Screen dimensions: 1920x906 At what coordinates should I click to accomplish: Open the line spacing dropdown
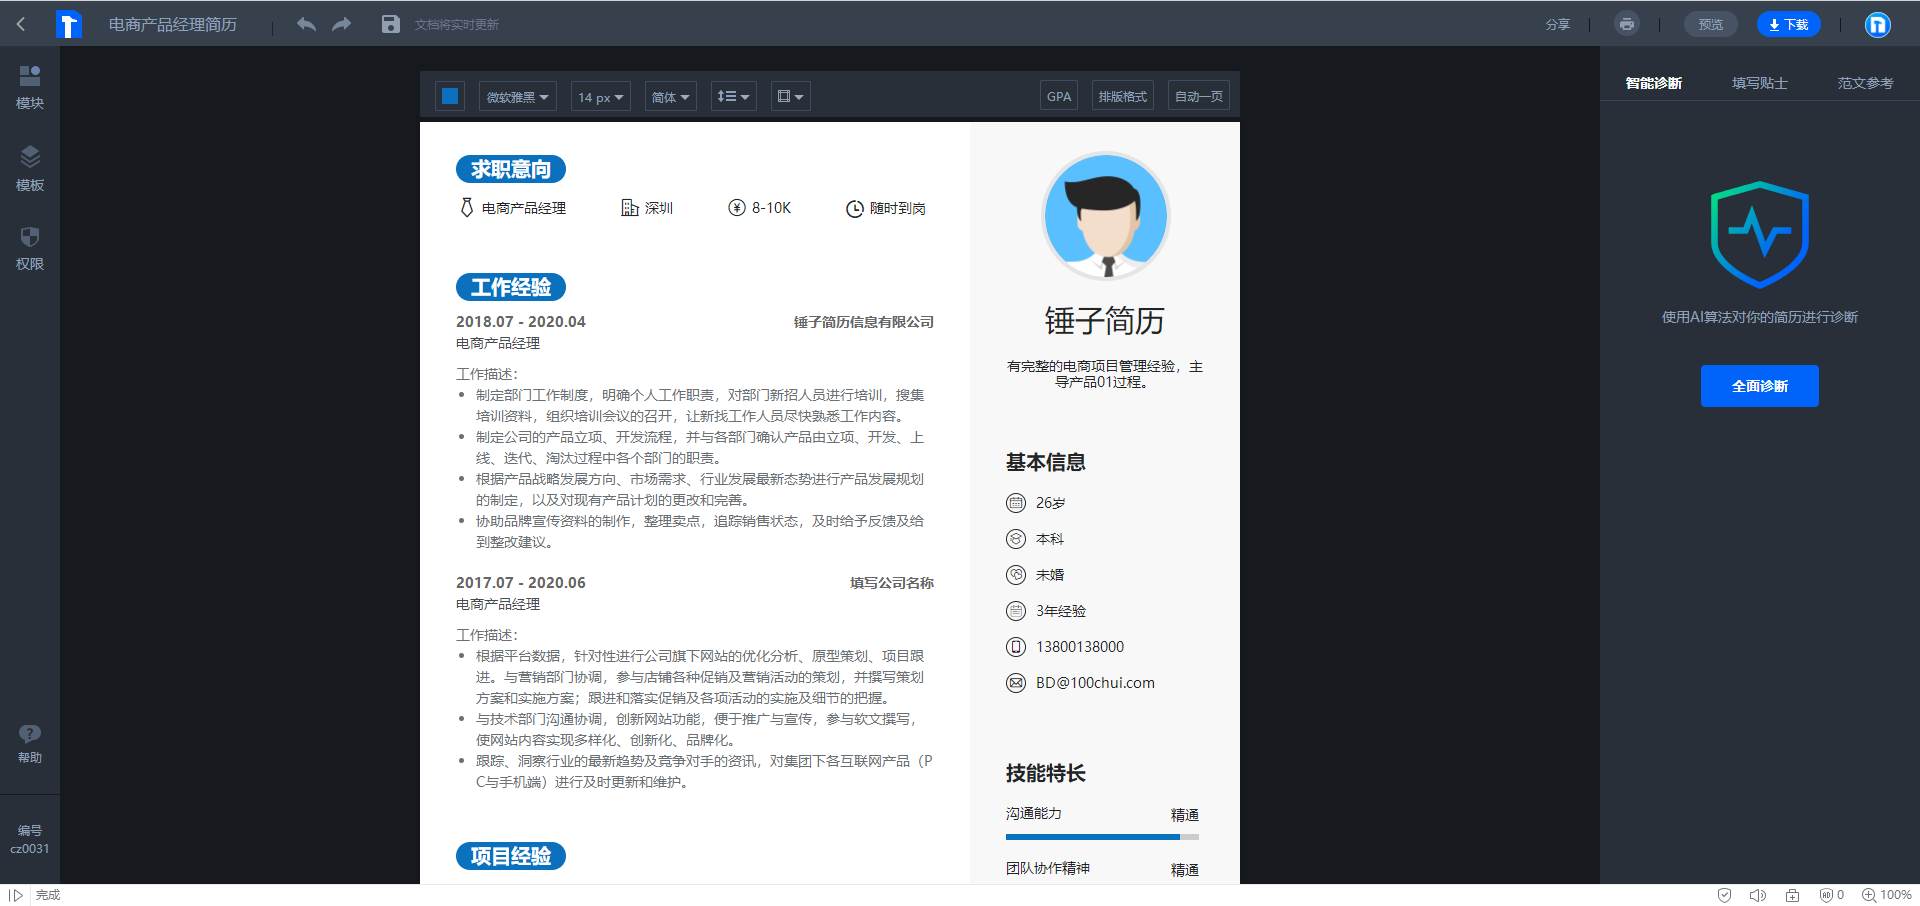click(734, 97)
